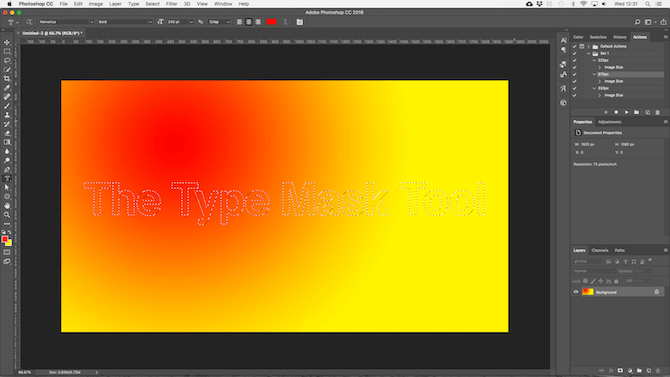
Task: Open the Helvetica font family dropdown
Action: 66,22
